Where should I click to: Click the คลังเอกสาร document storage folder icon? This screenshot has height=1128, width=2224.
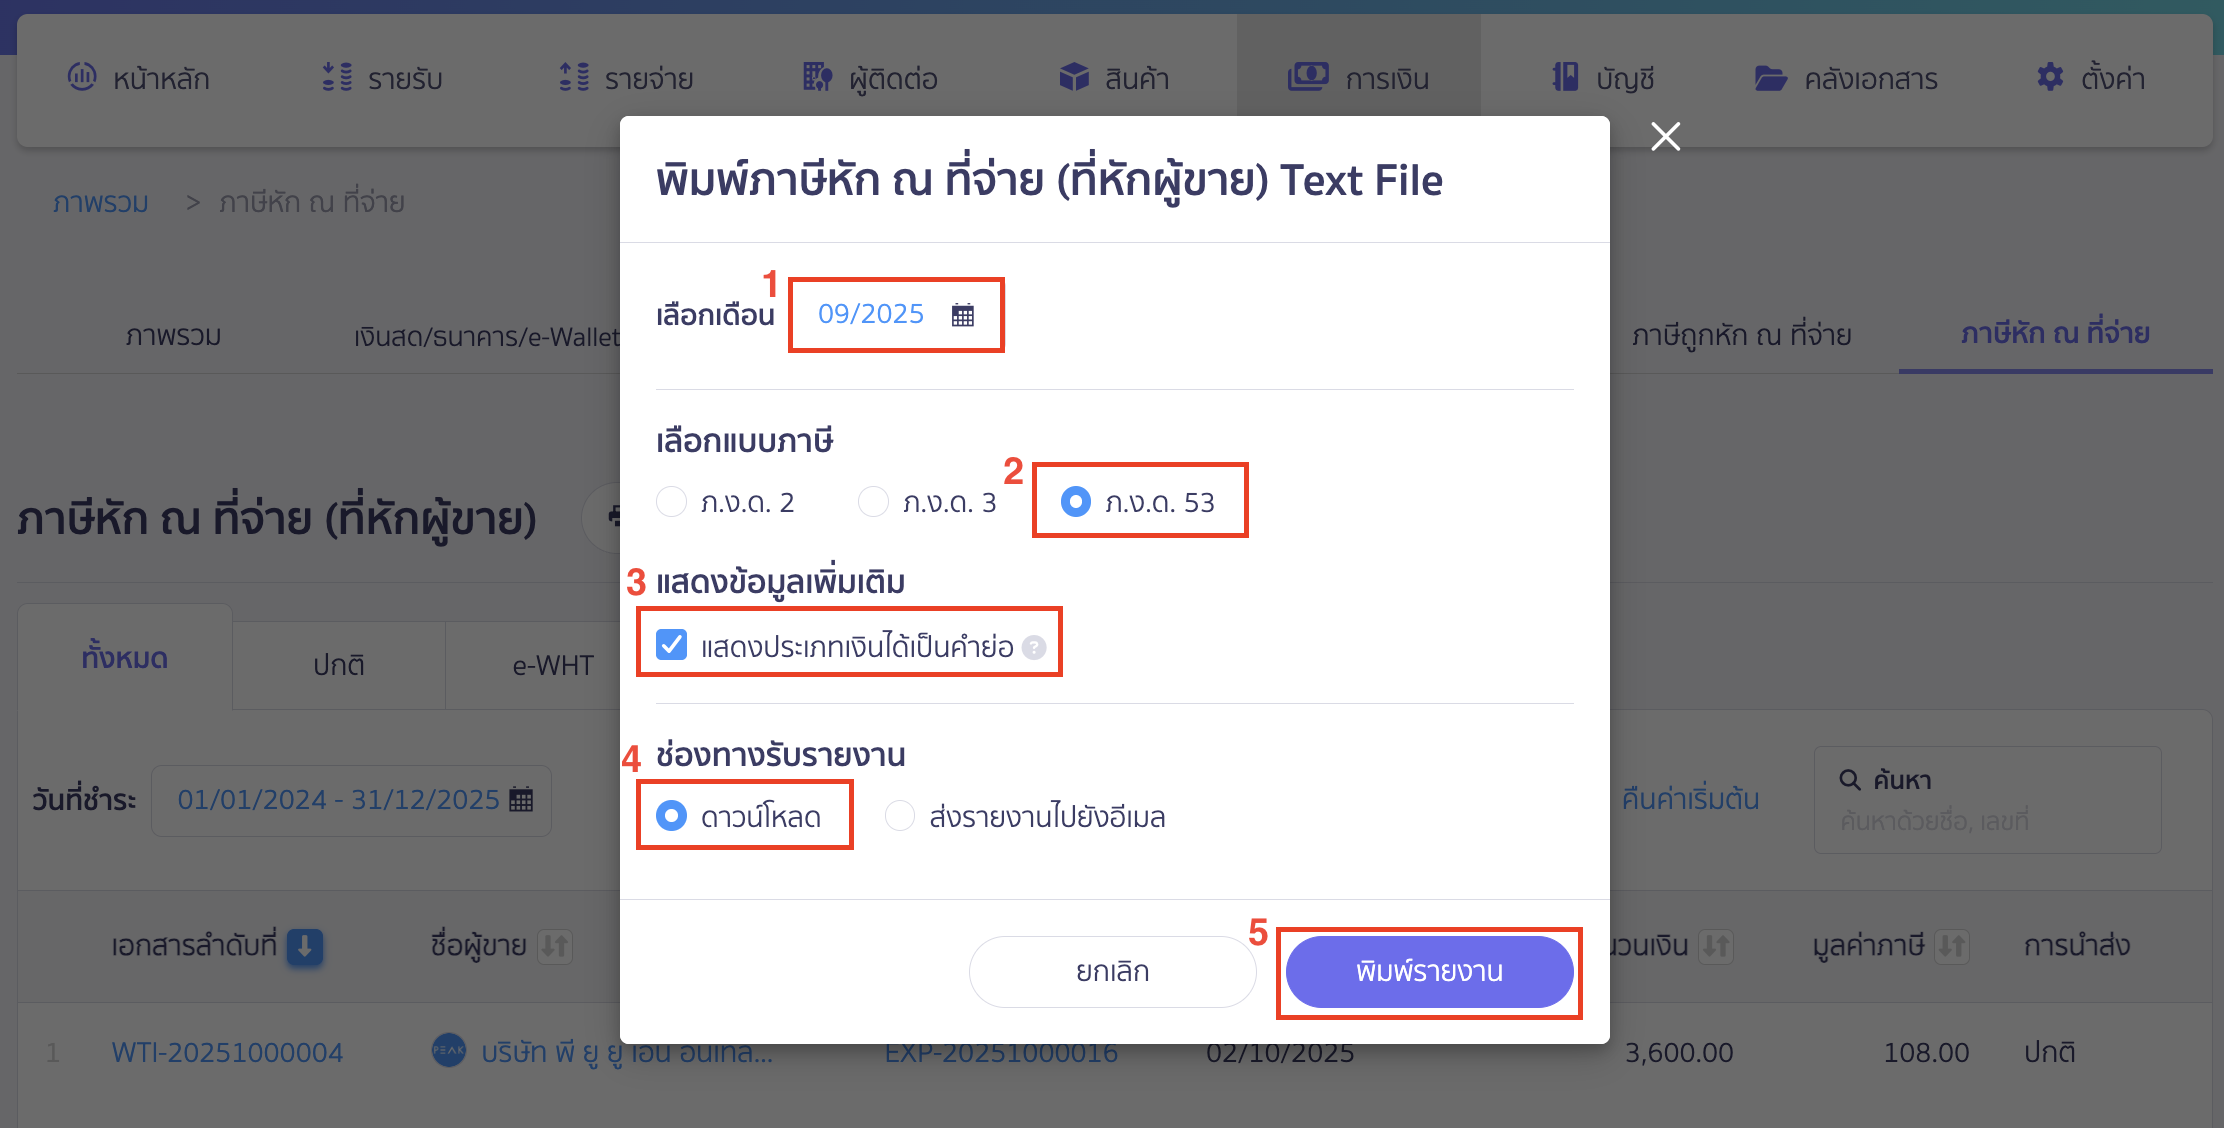click(1770, 77)
